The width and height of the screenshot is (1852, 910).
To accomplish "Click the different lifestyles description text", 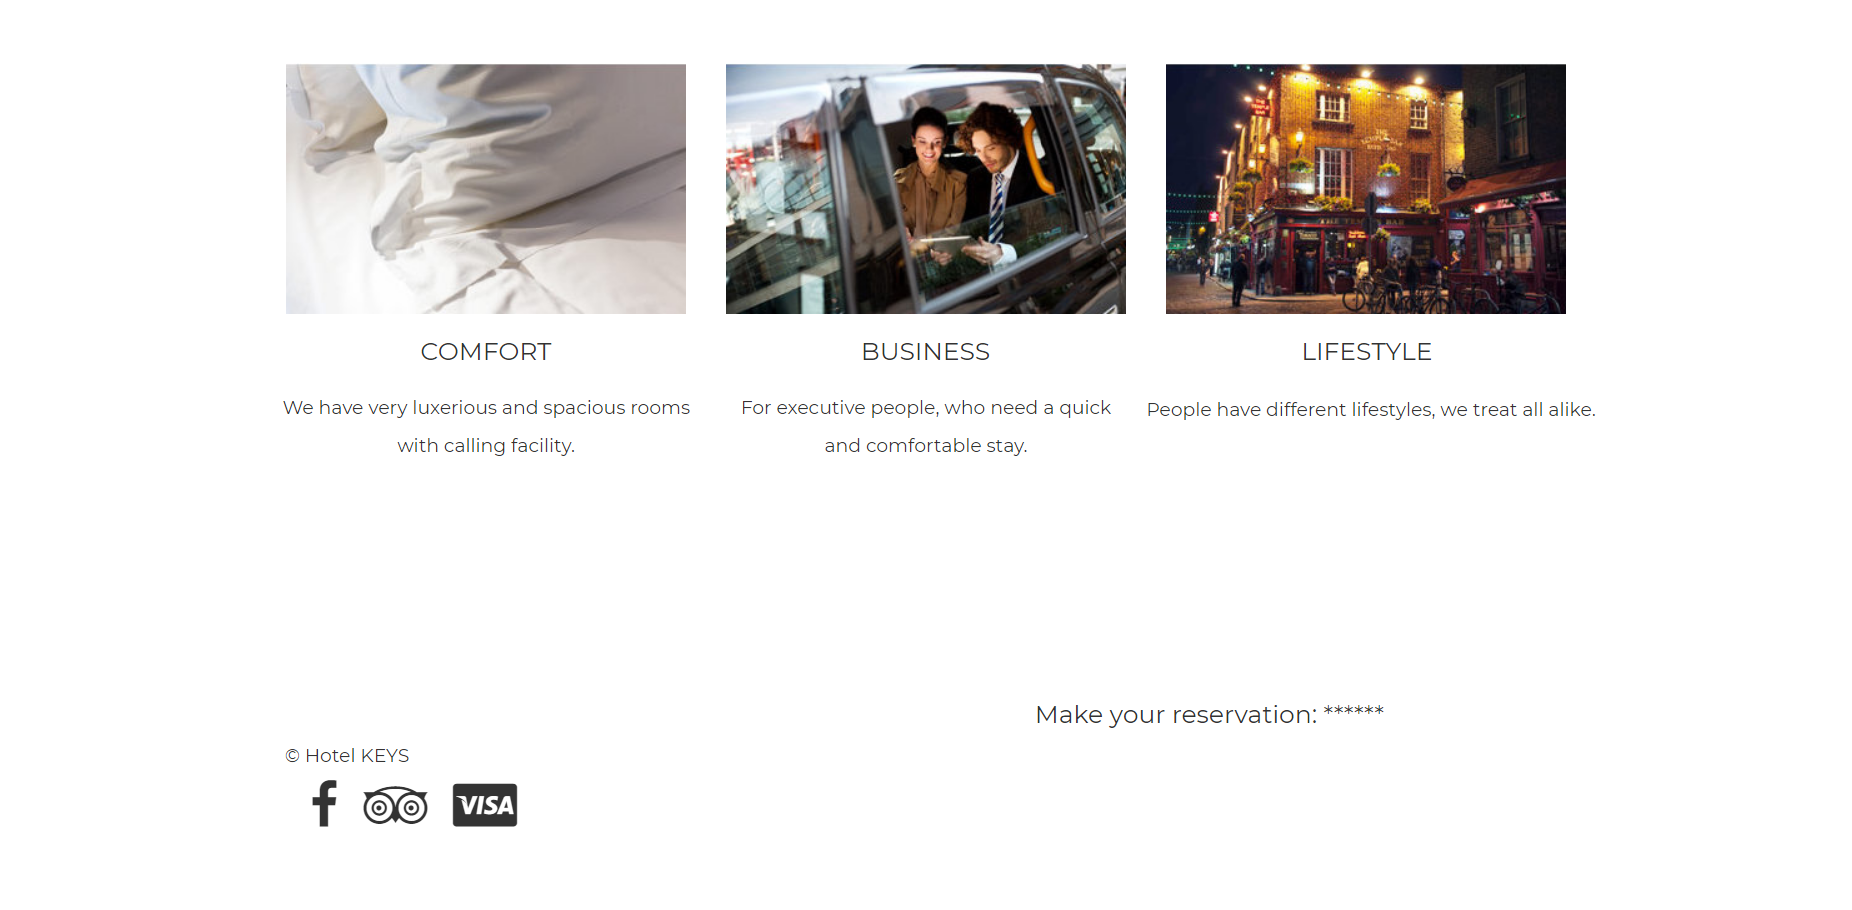I will pyautogui.click(x=1371, y=409).
